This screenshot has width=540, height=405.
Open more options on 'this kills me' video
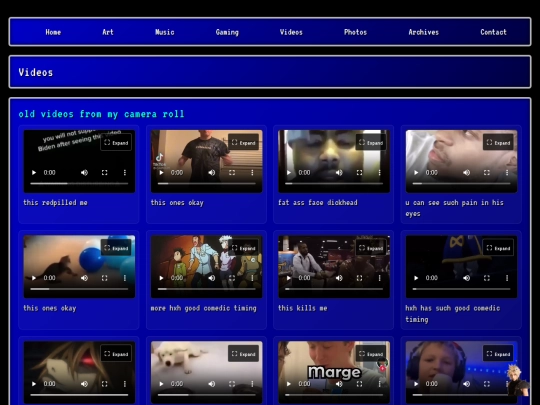pyautogui.click(x=380, y=278)
